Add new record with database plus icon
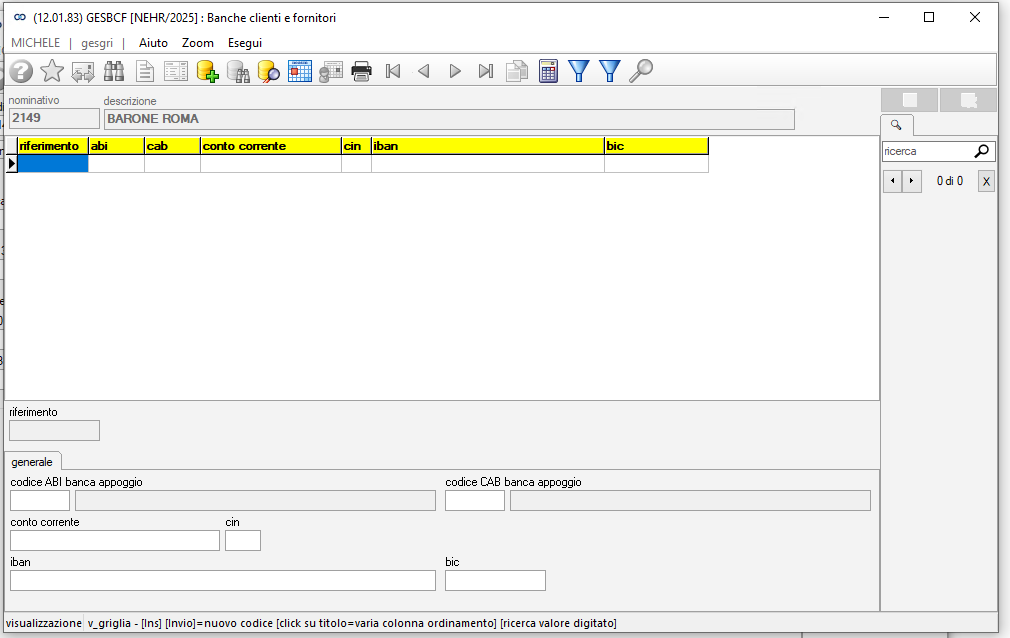This screenshot has height=638, width=1010. [207, 71]
